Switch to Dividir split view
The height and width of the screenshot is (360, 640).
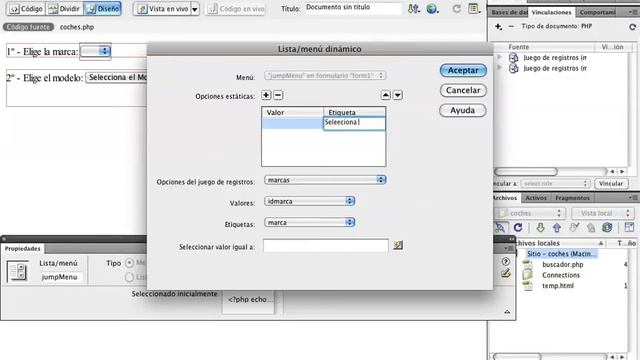pyautogui.click(x=64, y=9)
